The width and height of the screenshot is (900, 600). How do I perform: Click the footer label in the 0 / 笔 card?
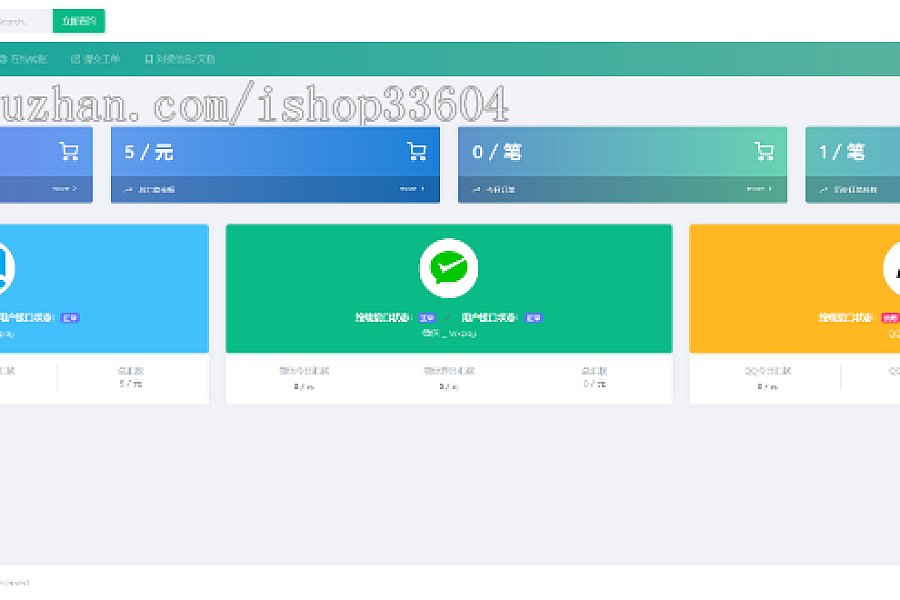(501, 189)
